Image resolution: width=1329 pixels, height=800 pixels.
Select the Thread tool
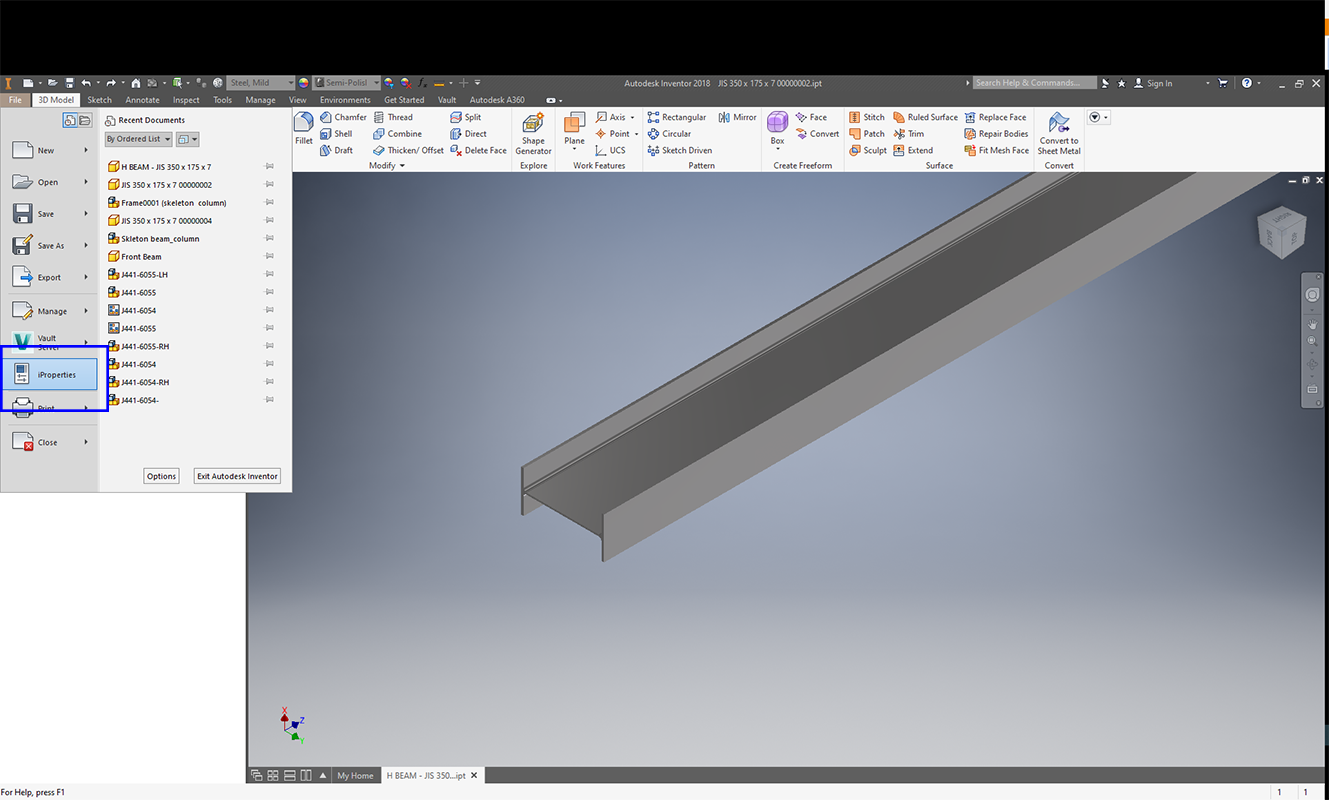pos(393,117)
